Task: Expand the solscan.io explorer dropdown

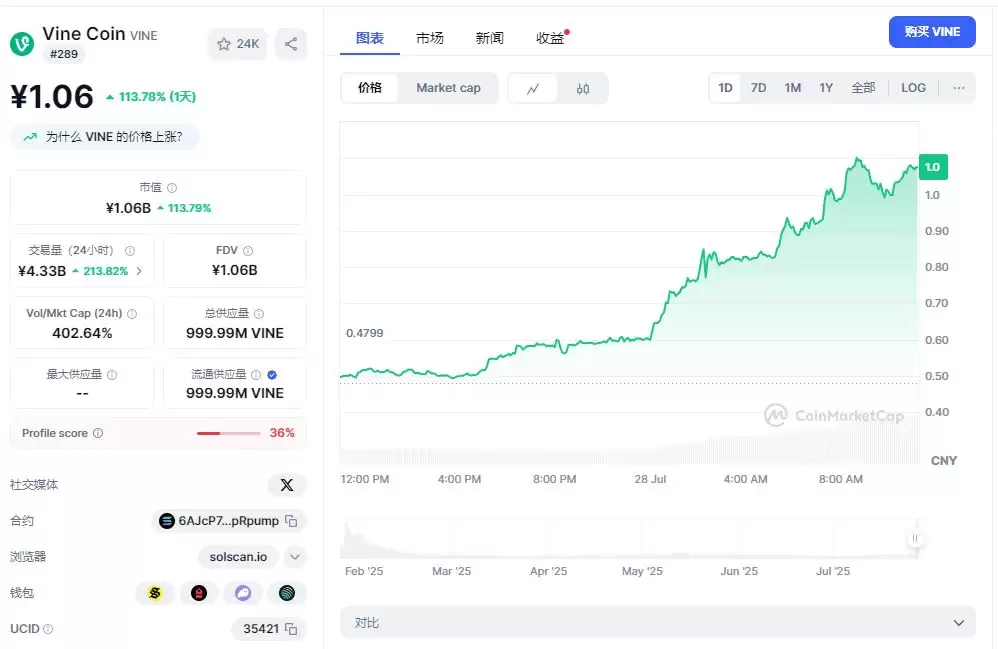Action: click(294, 556)
